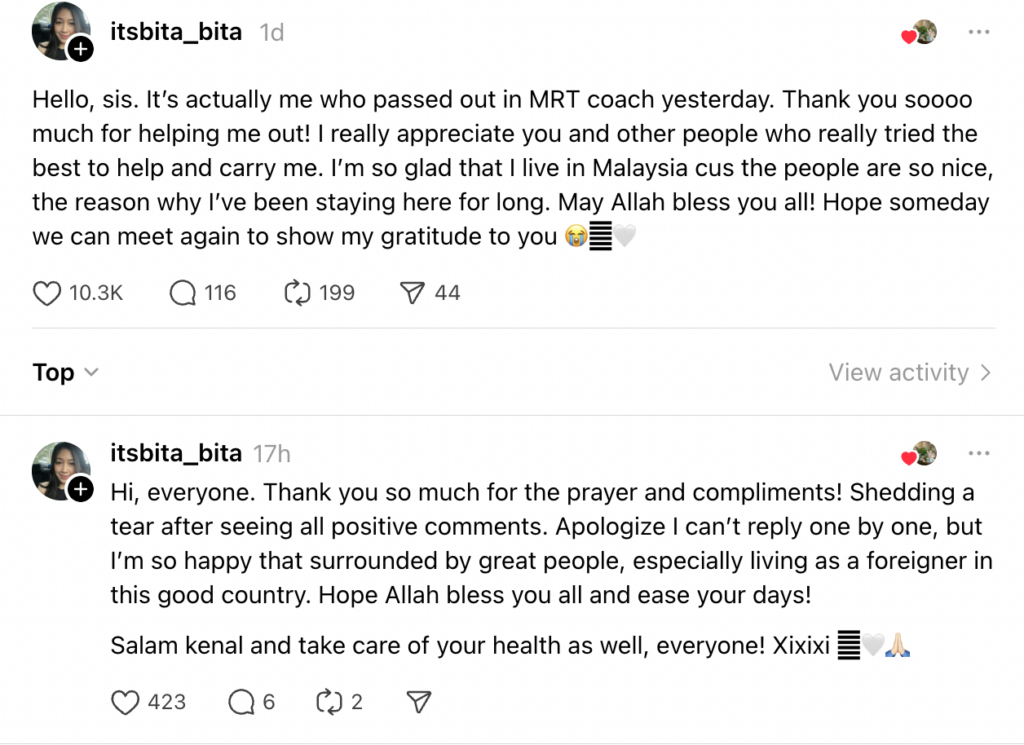Follow via plus badge on reply avatar
The width and height of the screenshot is (1024, 745).
[81, 489]
